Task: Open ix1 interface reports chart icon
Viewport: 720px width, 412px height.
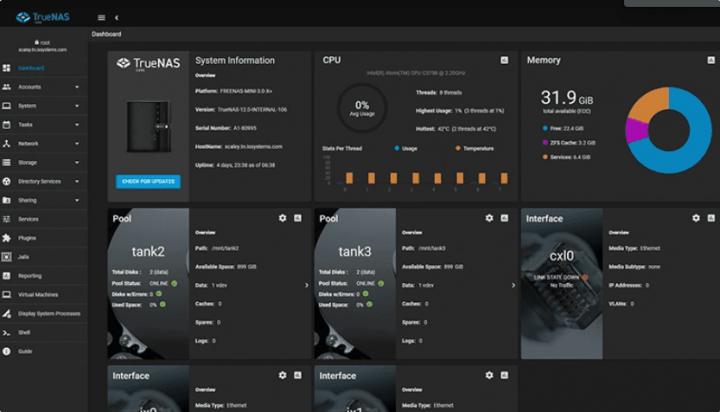Action: pyautogui.click(x=504, y=375)
